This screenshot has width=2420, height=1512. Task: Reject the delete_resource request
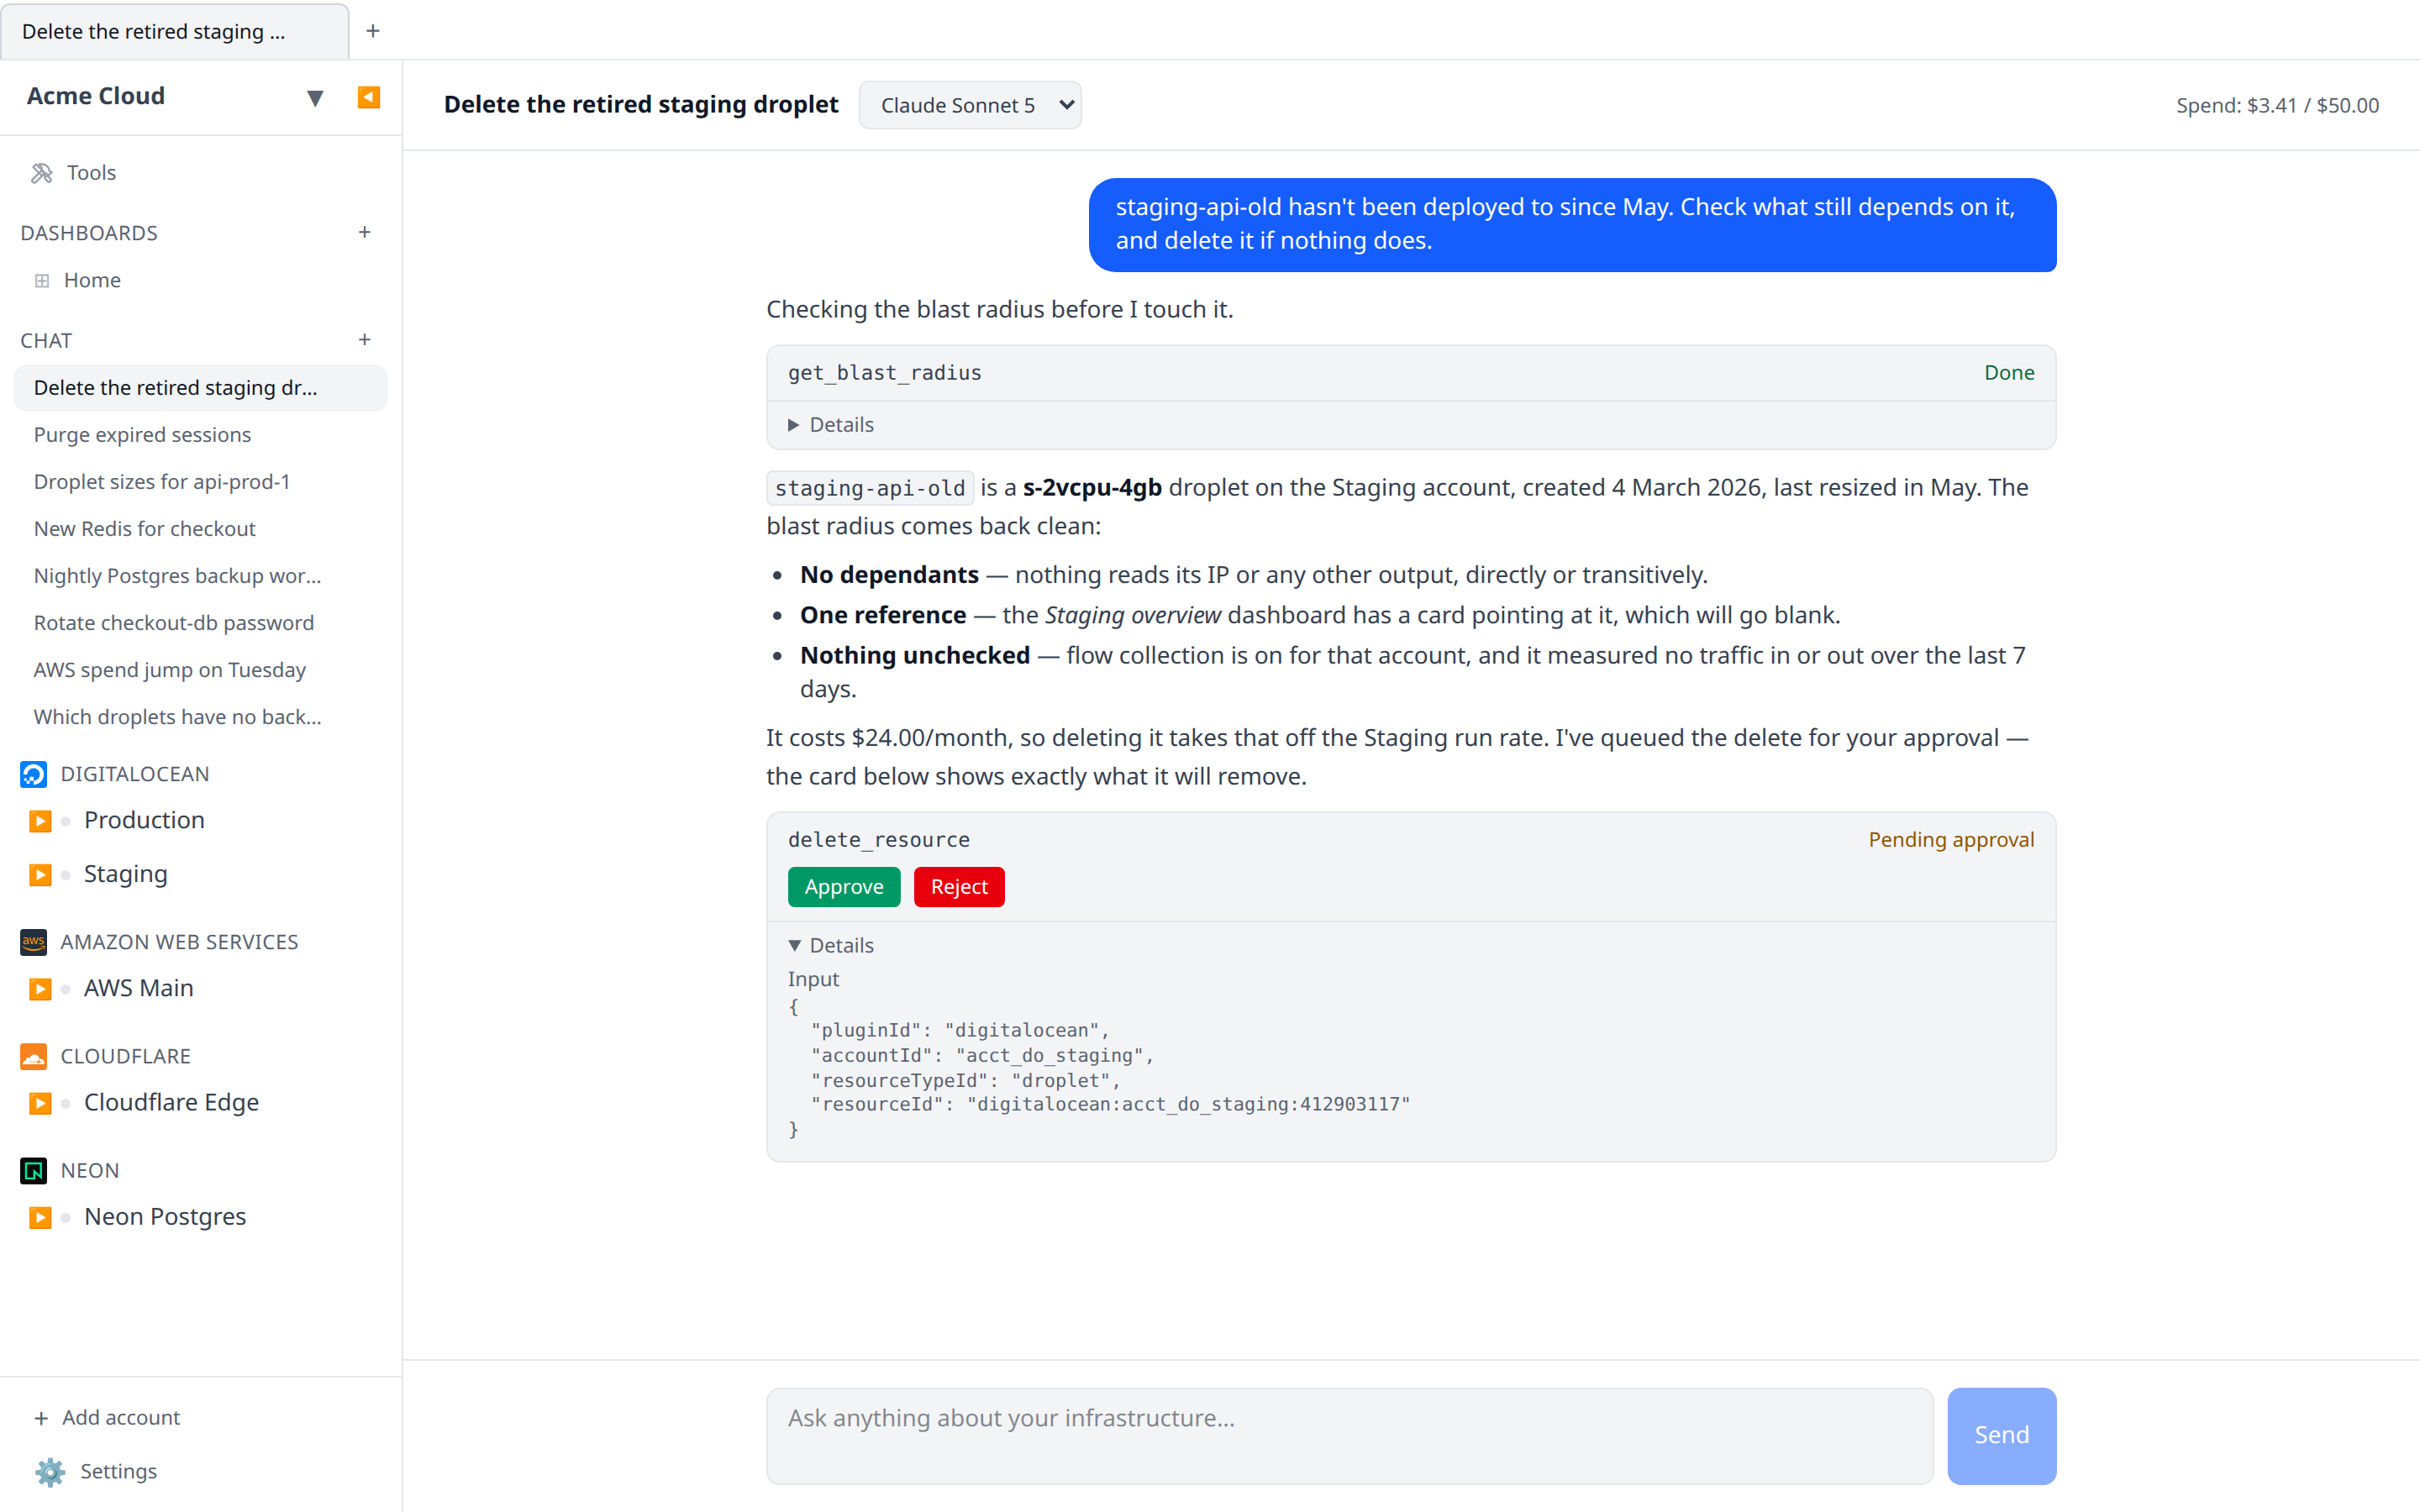click(958, 887)
